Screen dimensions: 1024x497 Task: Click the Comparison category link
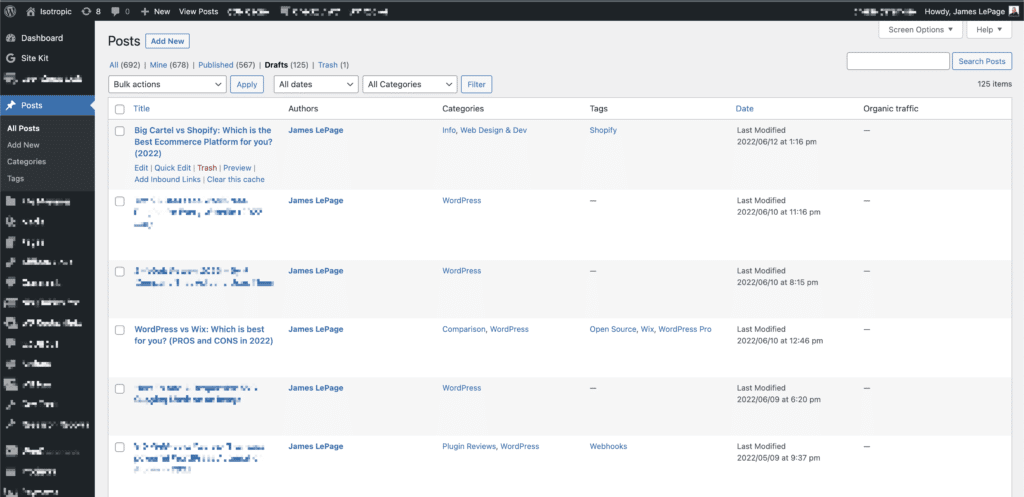[x=464, y=330]
